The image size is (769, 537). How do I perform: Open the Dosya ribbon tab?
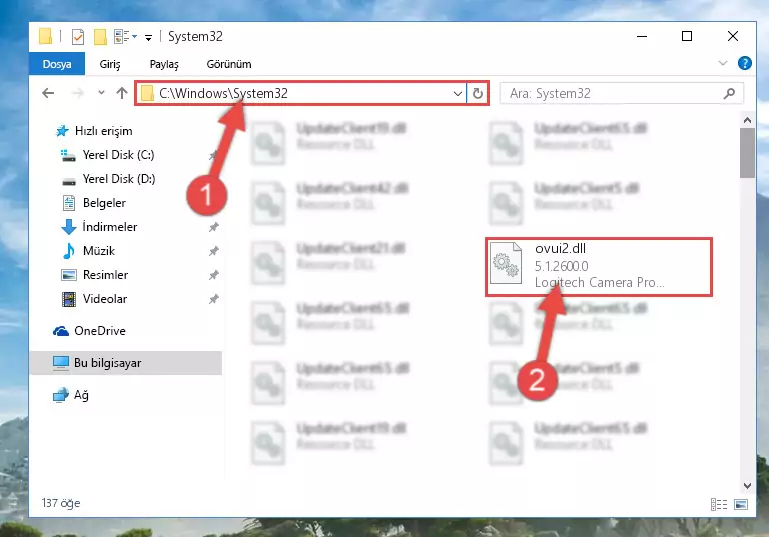[x=57, y=64]
